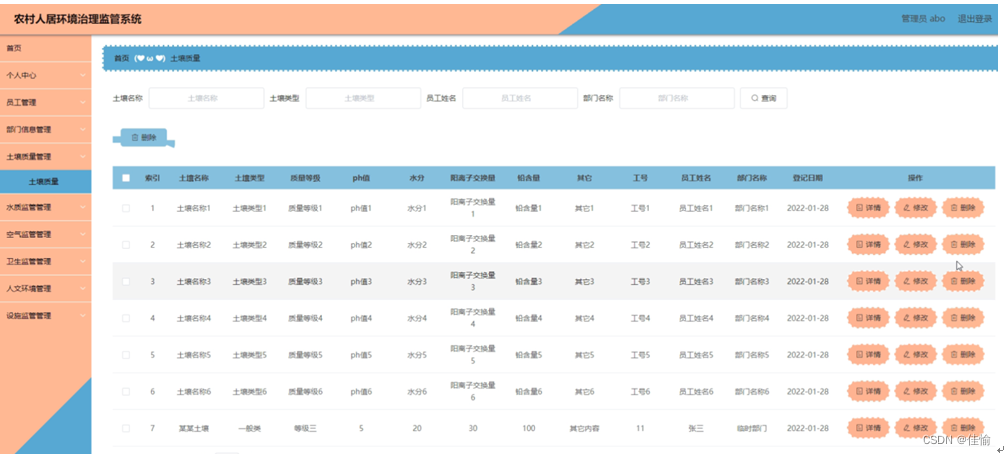Viewport: 1006px width, 455px height.
Task: Click the cell 张三
Action: (x=696, y=428)
